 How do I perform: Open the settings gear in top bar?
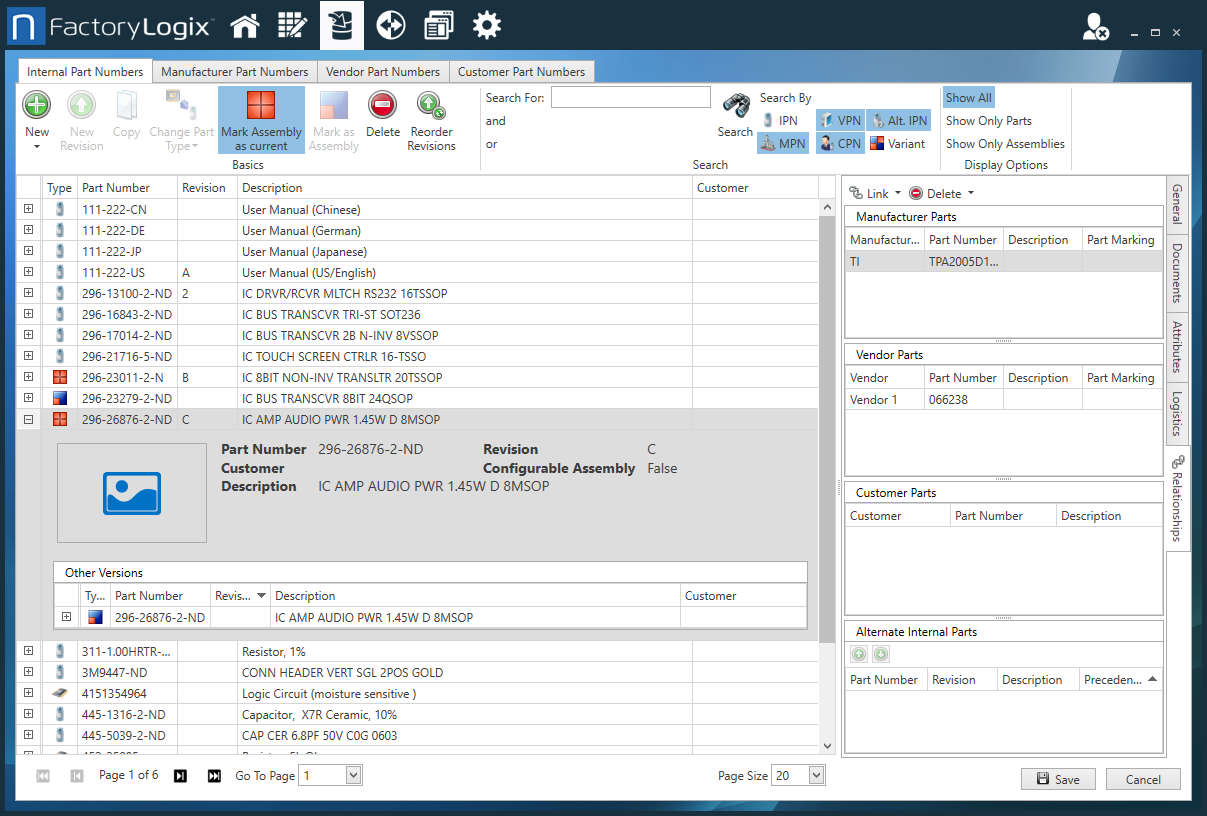point(487,26)
